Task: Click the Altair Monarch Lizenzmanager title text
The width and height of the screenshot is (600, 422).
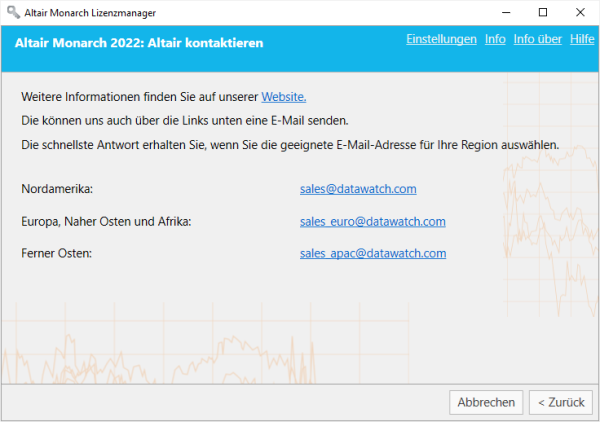Action: pos(90,13)
